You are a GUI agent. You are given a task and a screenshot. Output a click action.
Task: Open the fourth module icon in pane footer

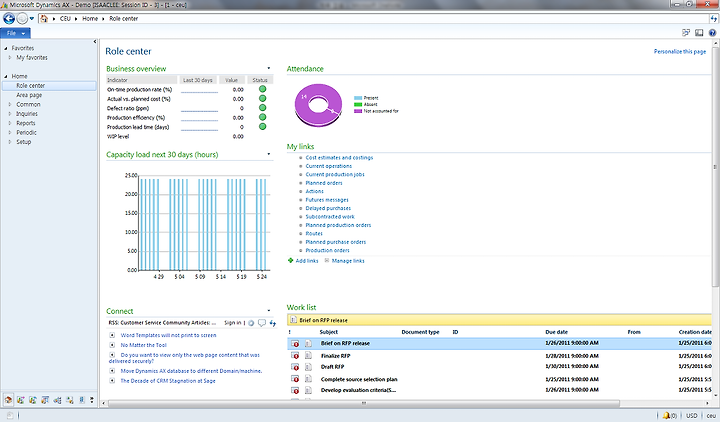pos(45,400)
